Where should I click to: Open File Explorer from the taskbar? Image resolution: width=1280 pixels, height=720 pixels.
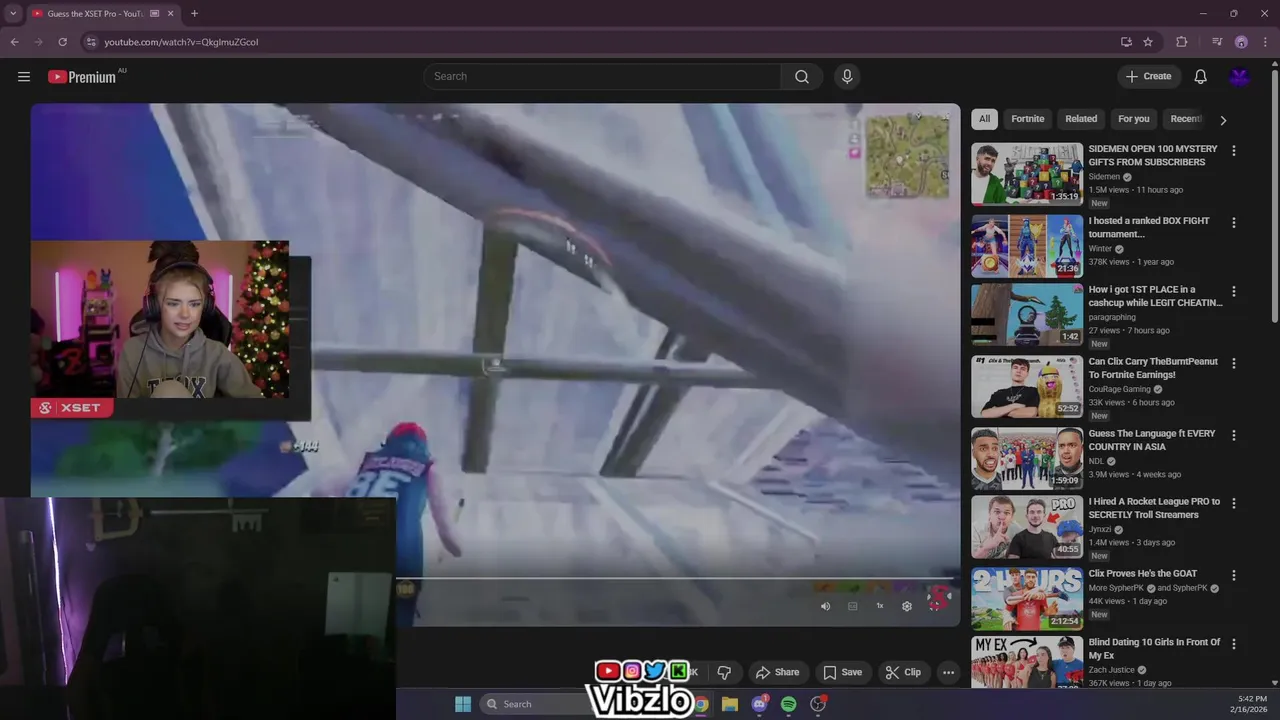tap(730, 704)
